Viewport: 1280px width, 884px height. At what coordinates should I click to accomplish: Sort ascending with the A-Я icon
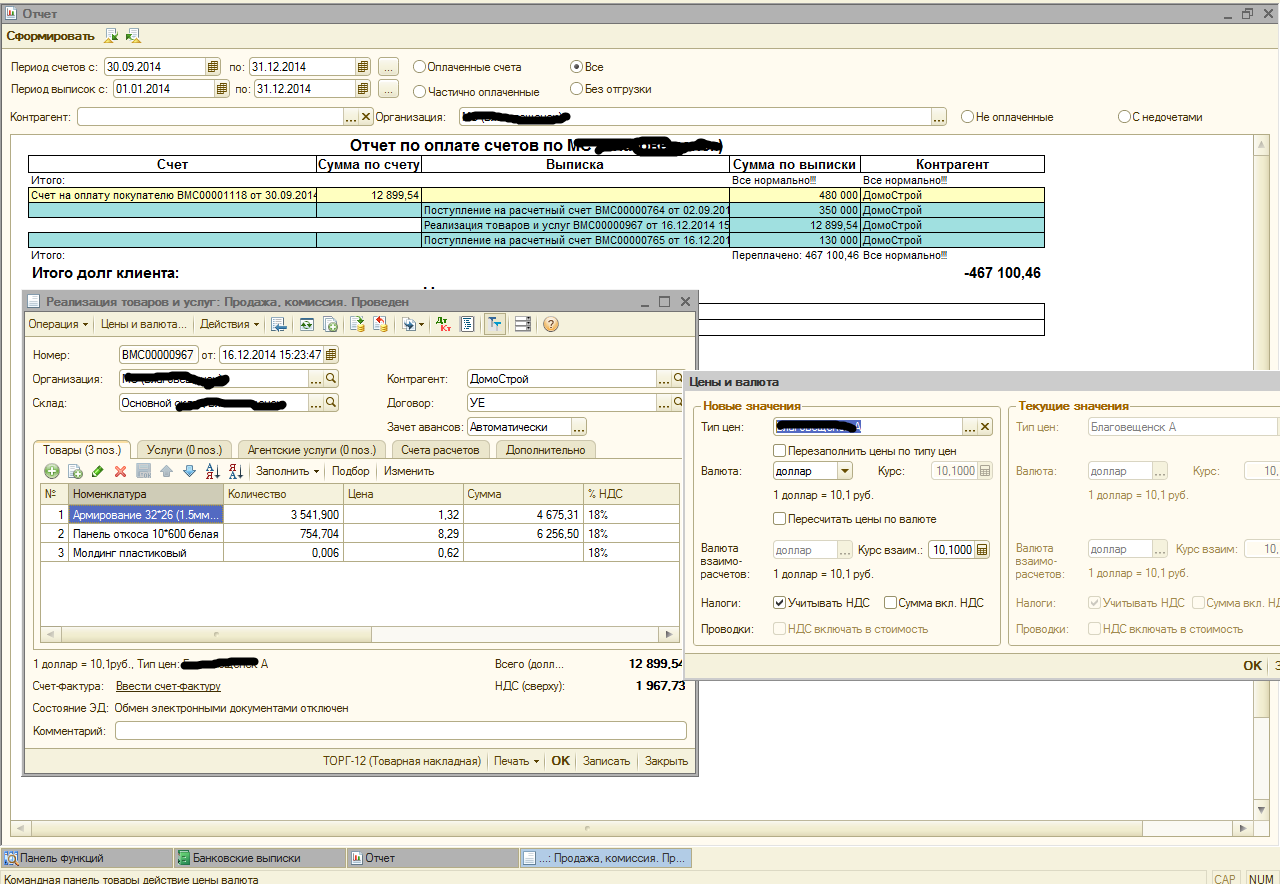212,471
